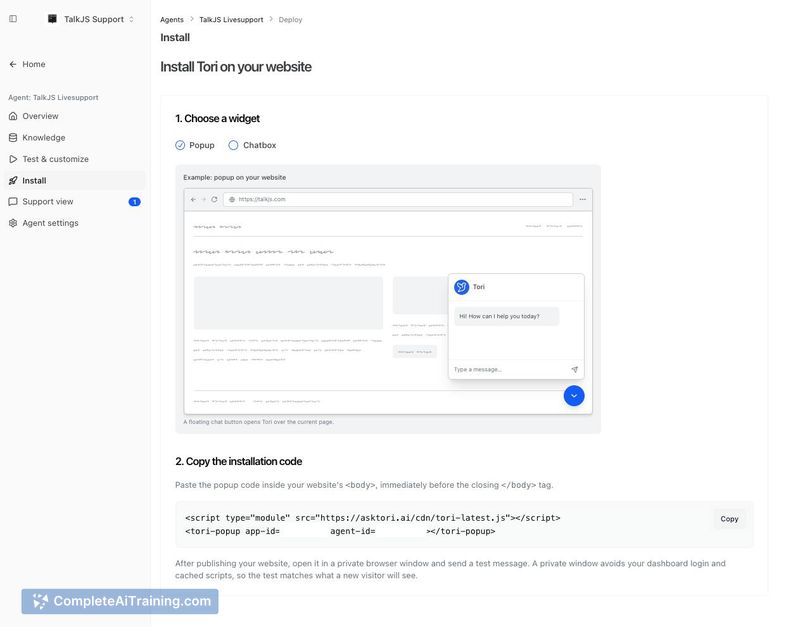This screenshot has height=627, width=800.
Task: Open the TalkJS Livesupport breadcrumb
Action: (x=231, y=19)
